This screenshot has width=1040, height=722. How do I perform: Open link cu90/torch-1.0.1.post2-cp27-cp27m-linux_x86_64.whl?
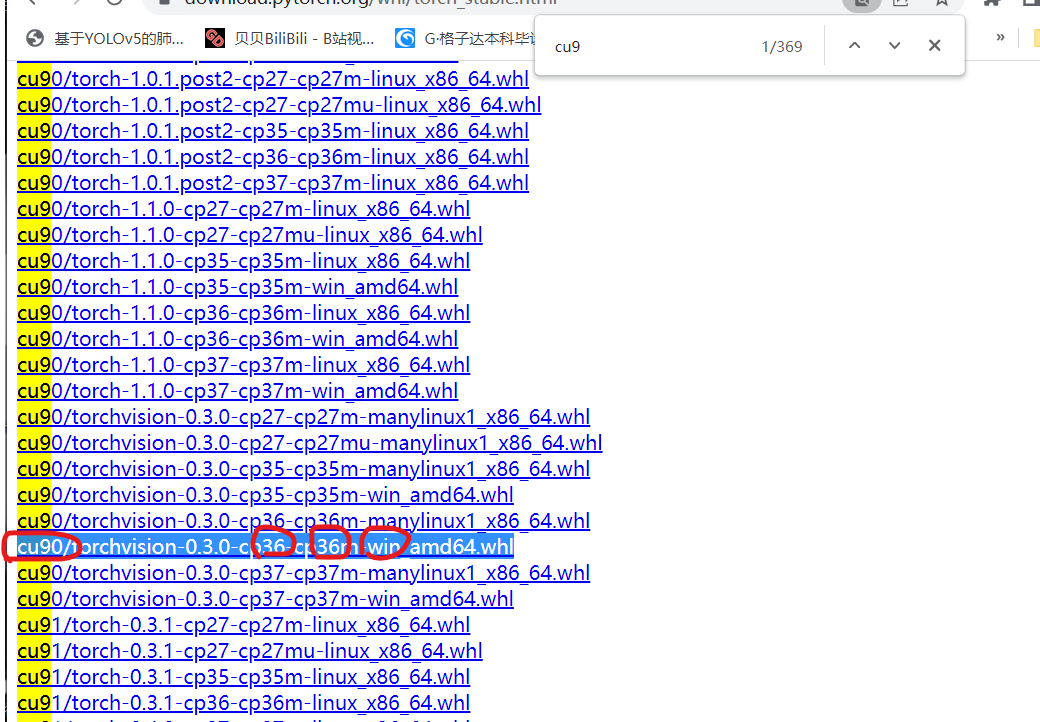(x=273, y=79)
